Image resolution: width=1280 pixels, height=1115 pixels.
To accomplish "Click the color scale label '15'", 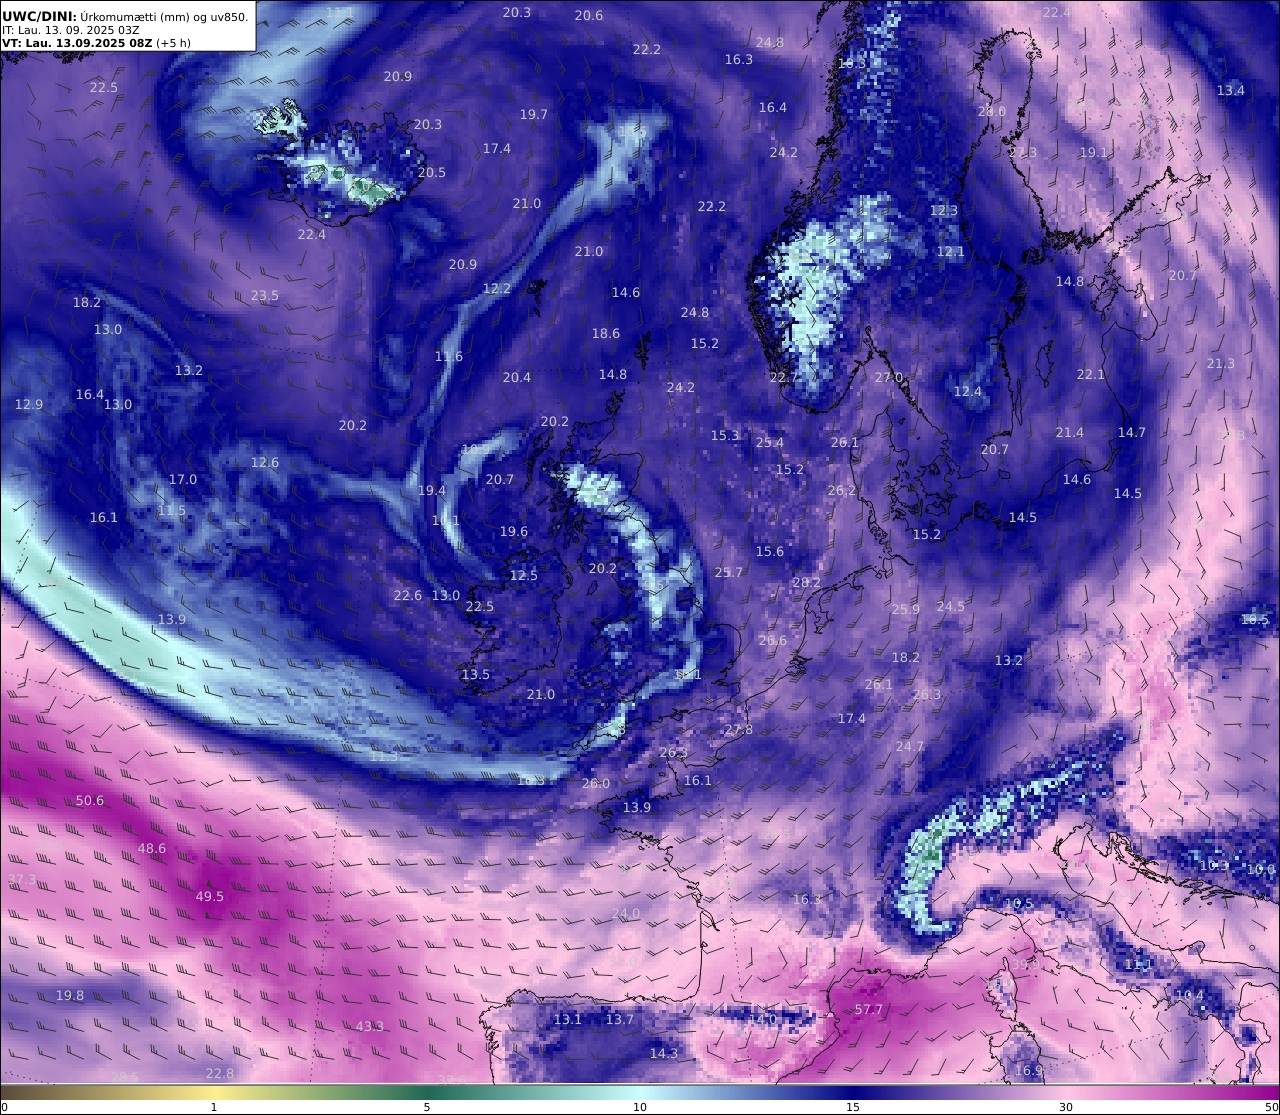I will (853, 1107).
